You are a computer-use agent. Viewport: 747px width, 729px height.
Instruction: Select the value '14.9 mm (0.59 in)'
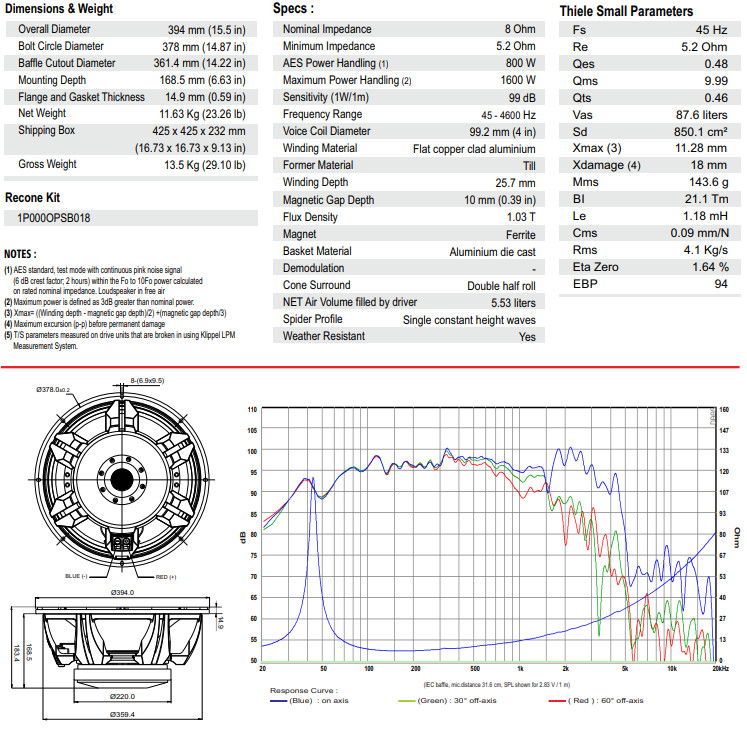pos(205,97)
